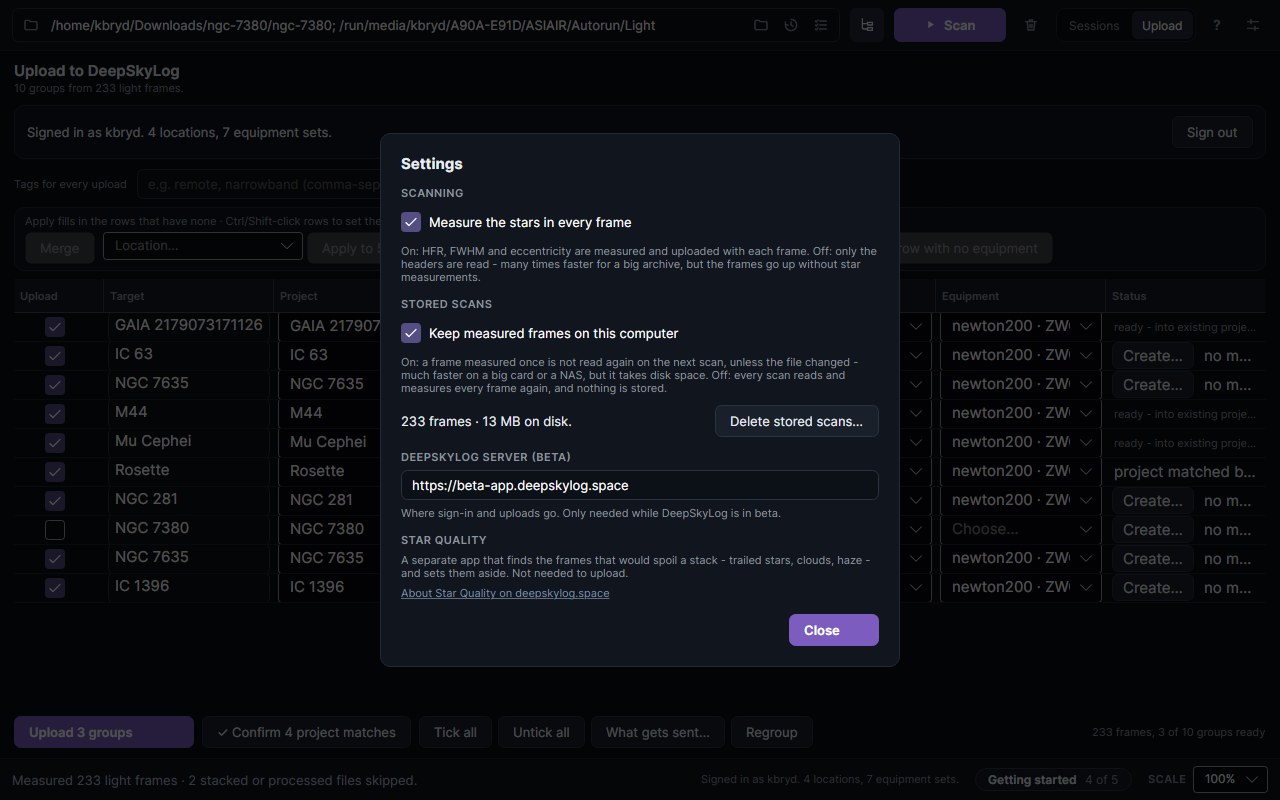Click the tags for every upload field

click(260, 184)
